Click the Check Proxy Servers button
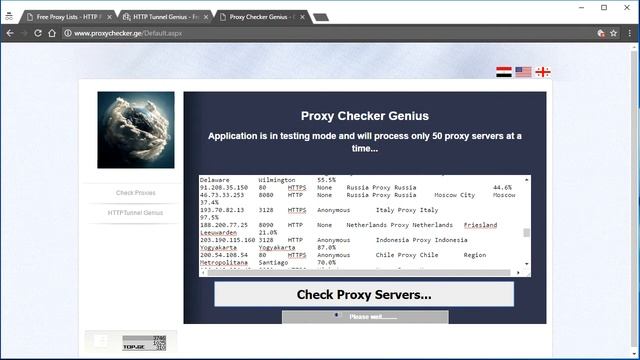The image size is (640, 360). tap(364, 294)
